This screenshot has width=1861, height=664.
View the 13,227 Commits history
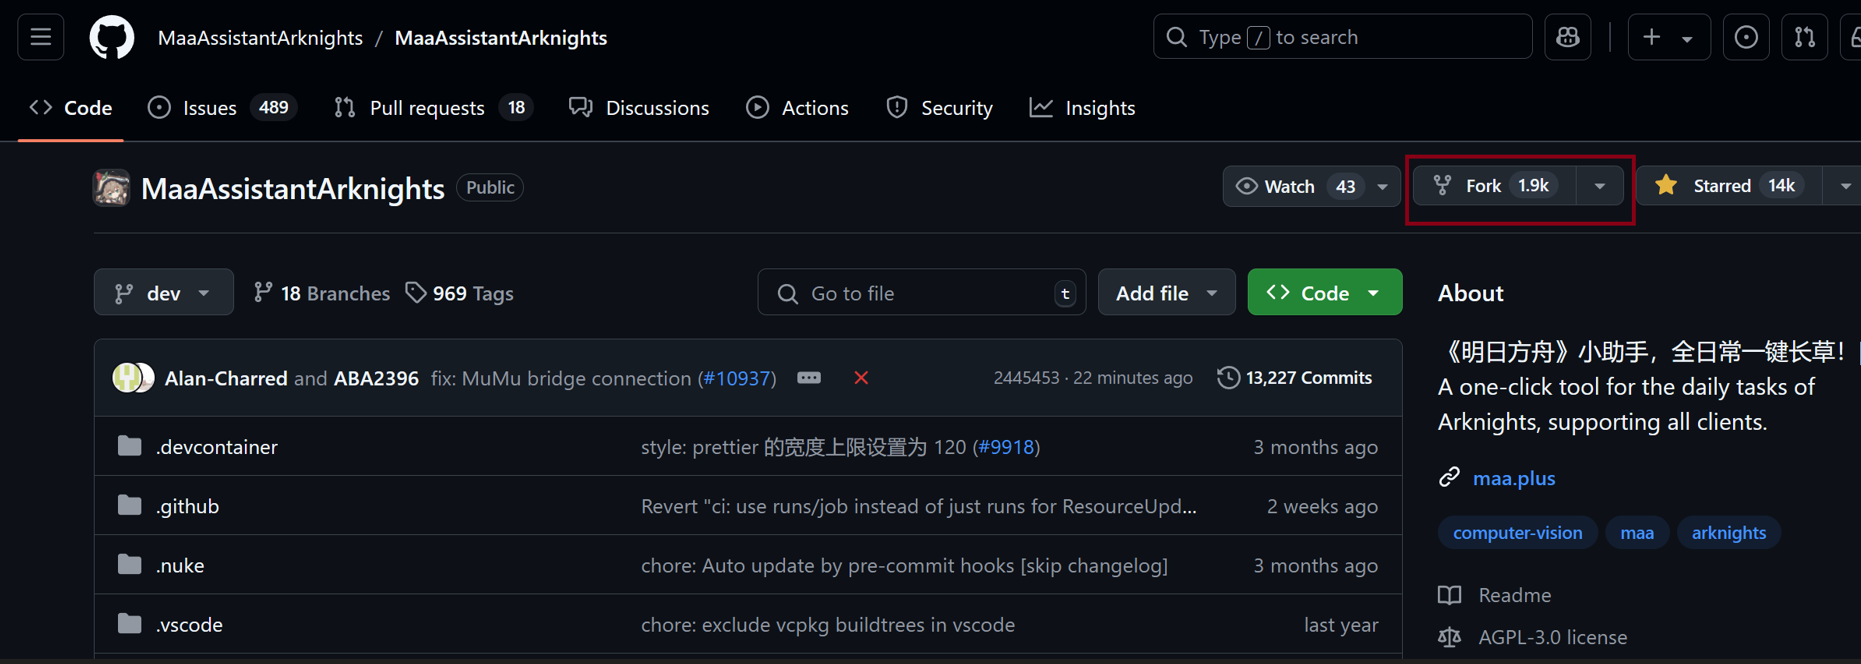click(1295, 378)
